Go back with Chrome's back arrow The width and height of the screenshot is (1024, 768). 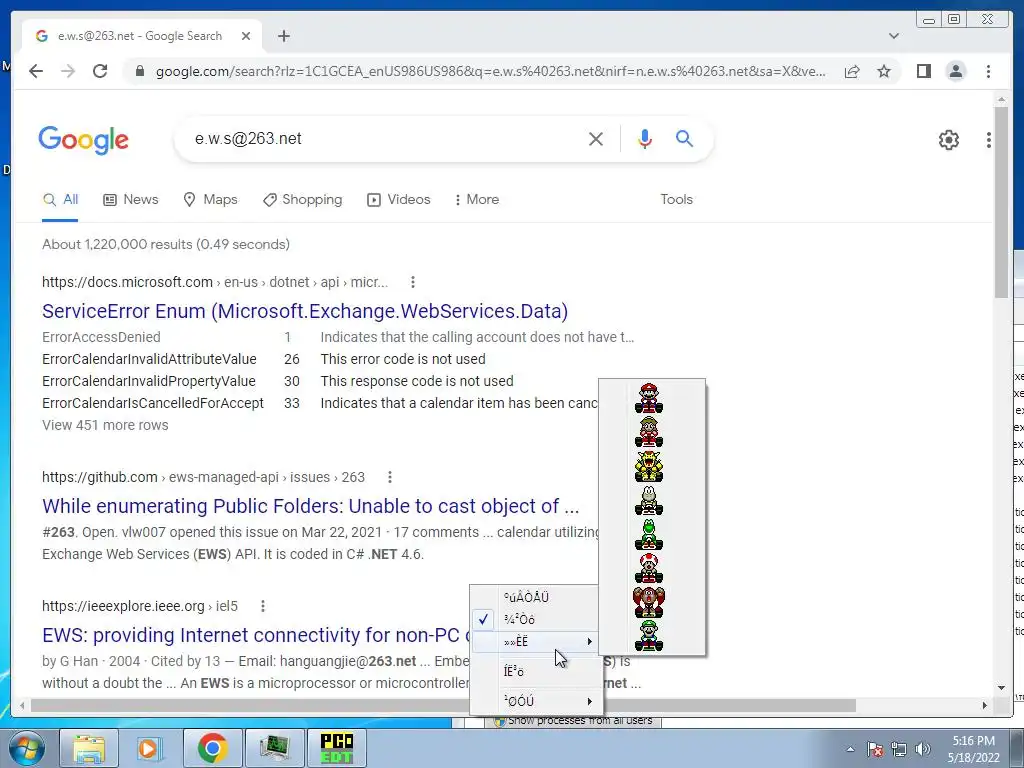[36, 71]
